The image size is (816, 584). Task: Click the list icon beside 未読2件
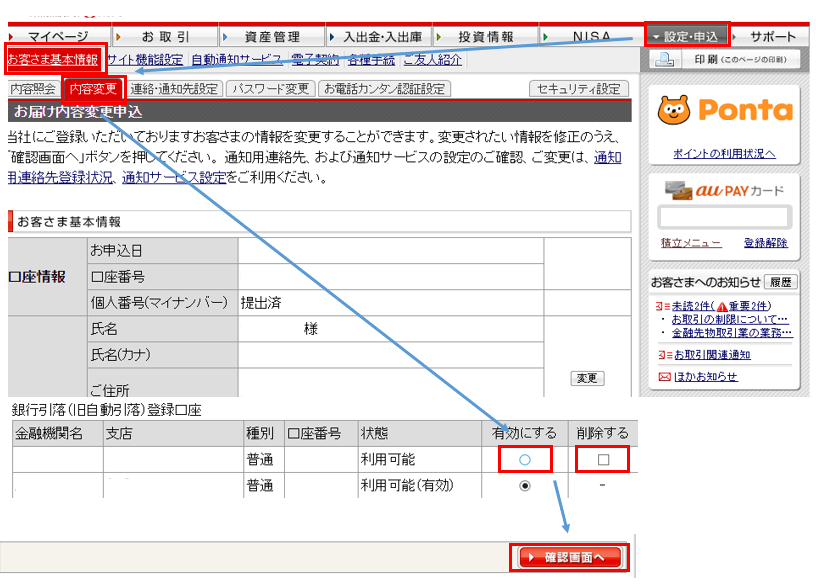pyautogui.click(x=663, y=306)
